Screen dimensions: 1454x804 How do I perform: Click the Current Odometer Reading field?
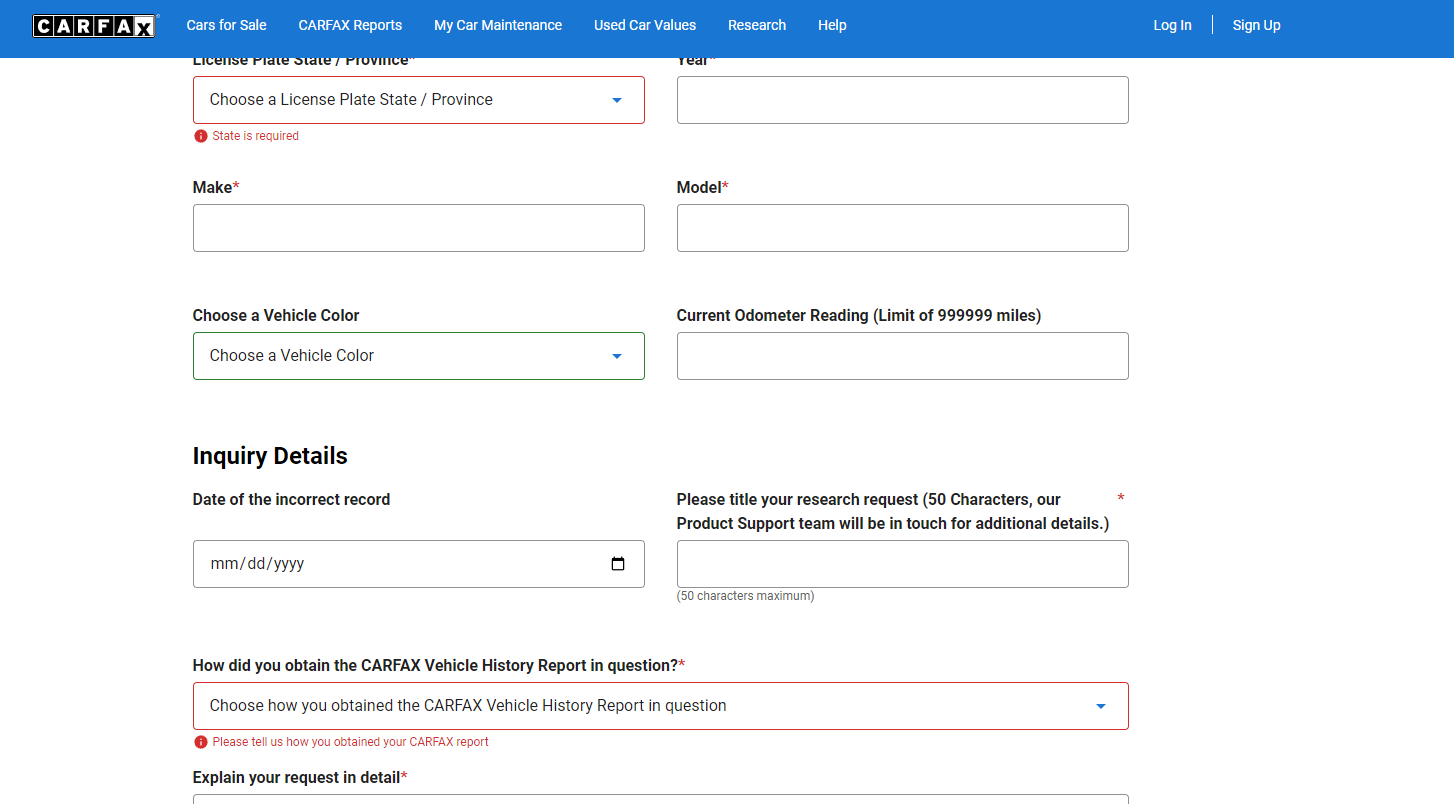tap(902, 356)
